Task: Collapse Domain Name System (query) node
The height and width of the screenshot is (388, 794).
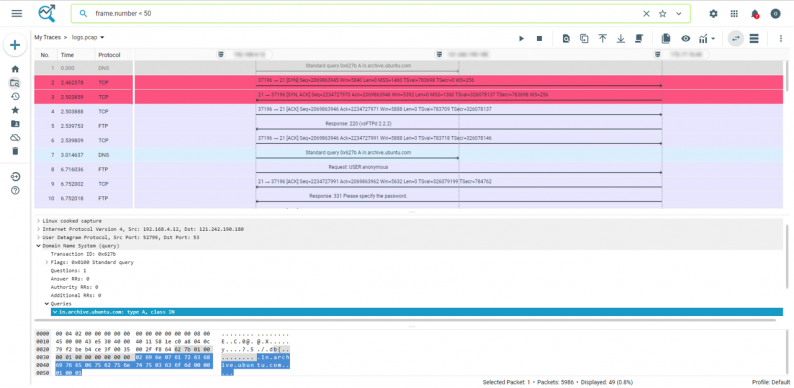Action: coord(38,246)
